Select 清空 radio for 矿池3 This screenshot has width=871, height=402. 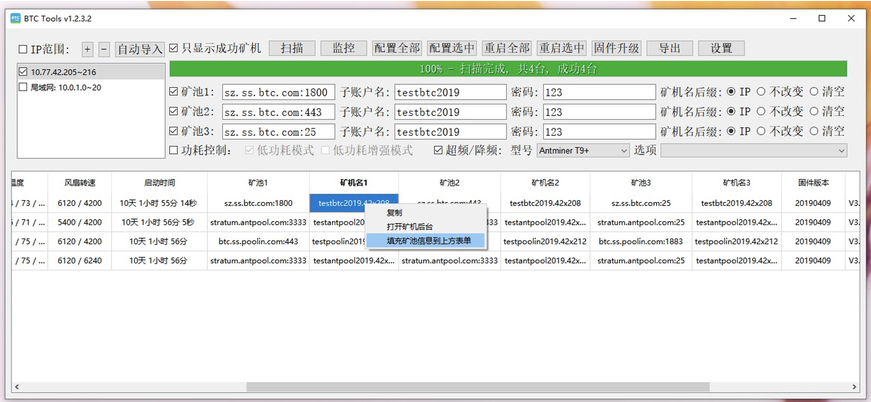(814, 131)
